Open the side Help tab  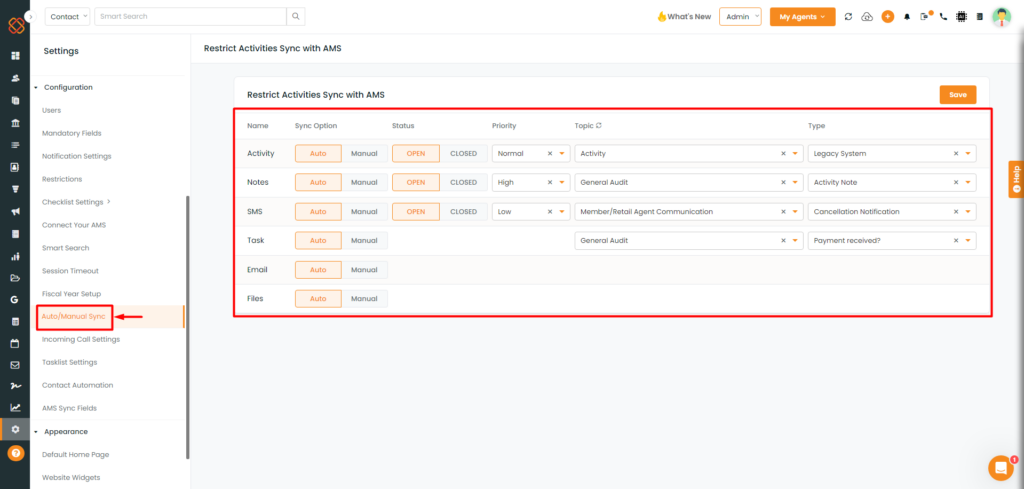pos(1016,179)
